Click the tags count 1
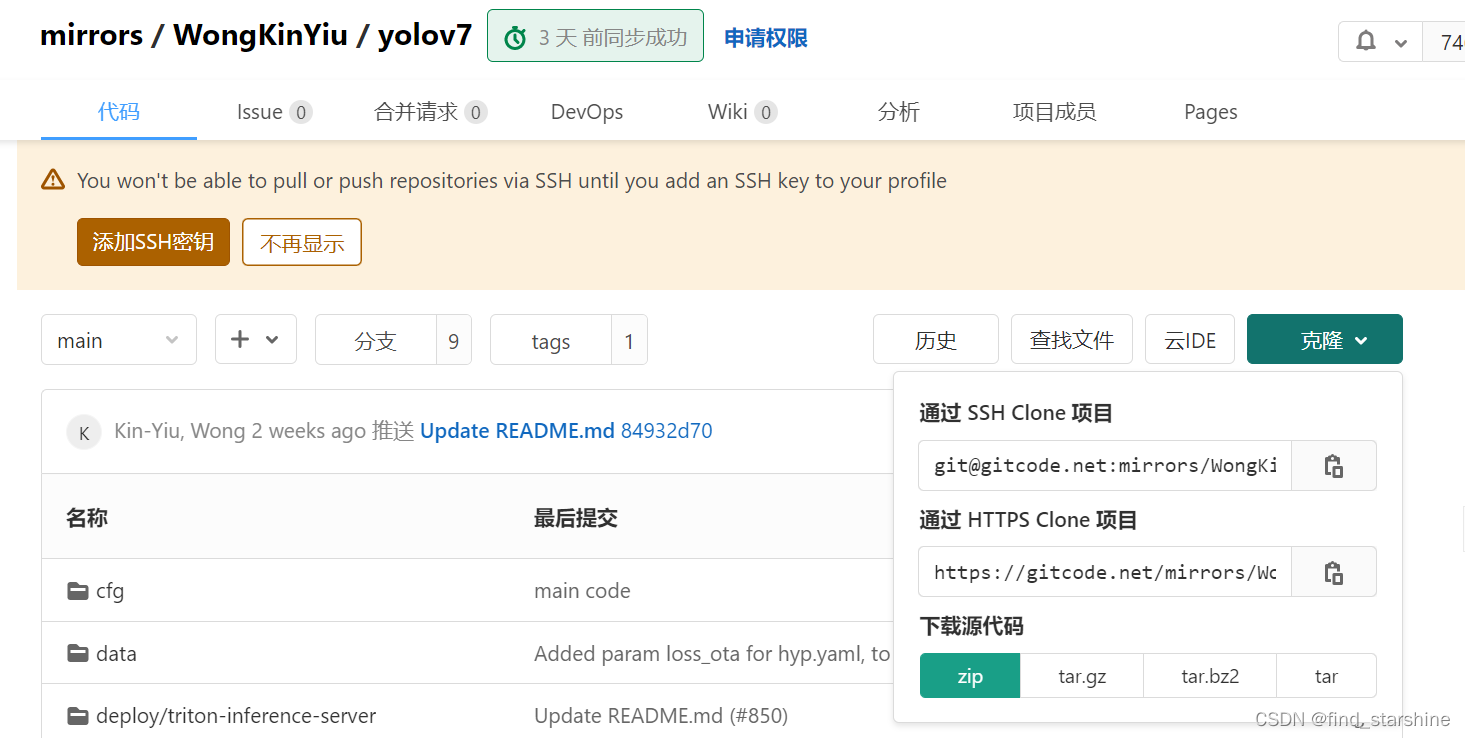Viewport: 1465px width, 738px height. pyautogui.click(x=629, y=340)
